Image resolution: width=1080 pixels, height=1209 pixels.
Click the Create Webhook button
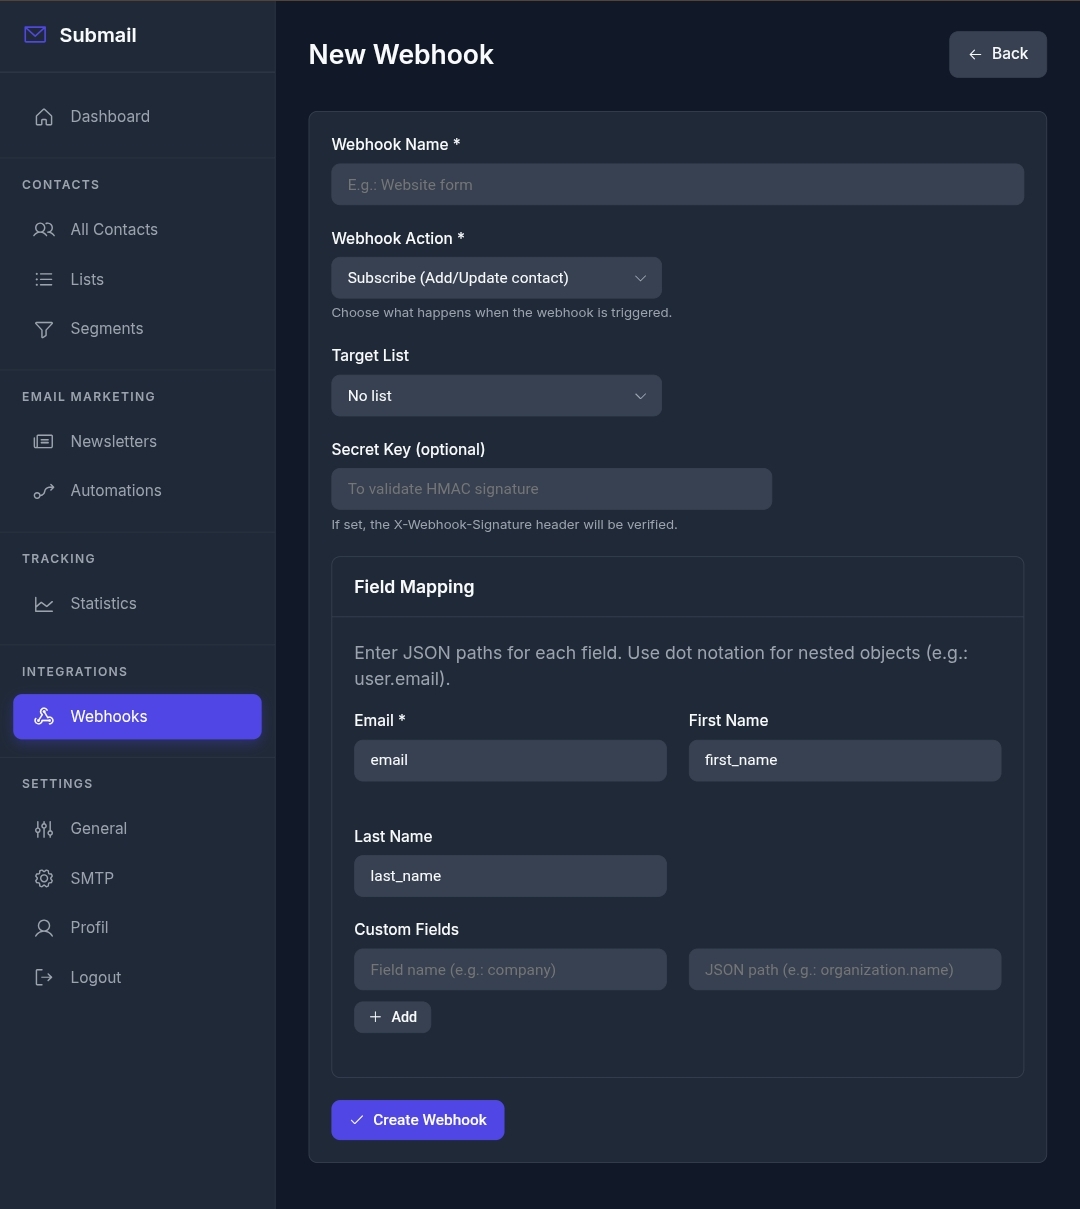418,1120
